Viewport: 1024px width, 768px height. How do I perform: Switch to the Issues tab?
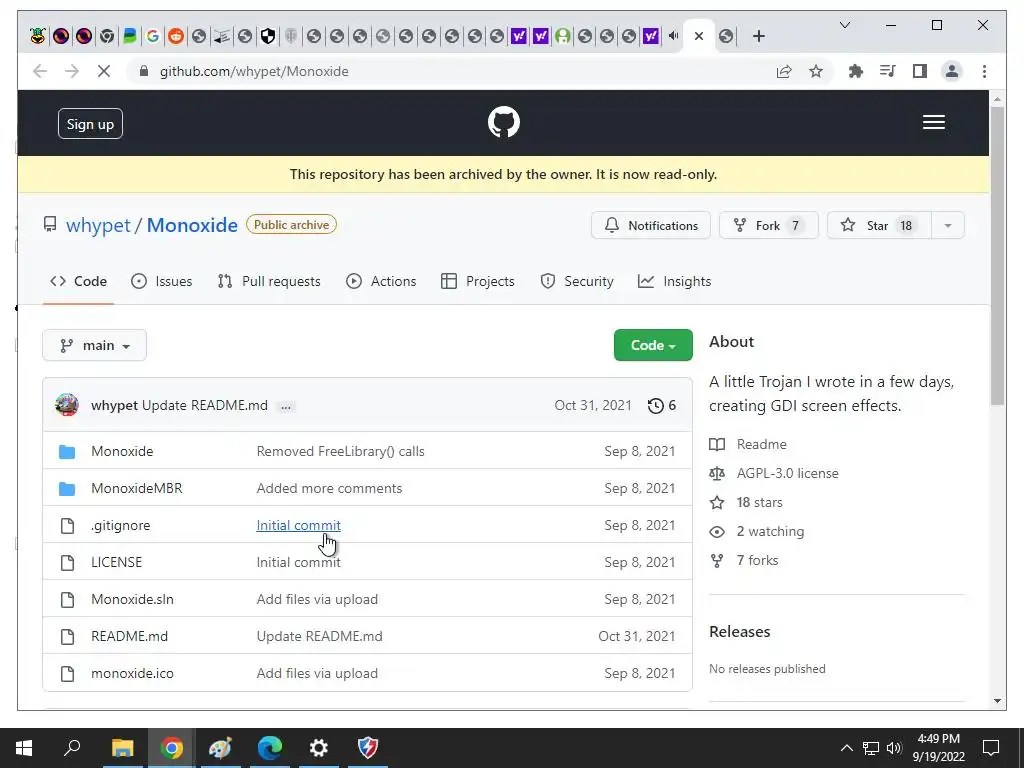click(x=161, y=281)
